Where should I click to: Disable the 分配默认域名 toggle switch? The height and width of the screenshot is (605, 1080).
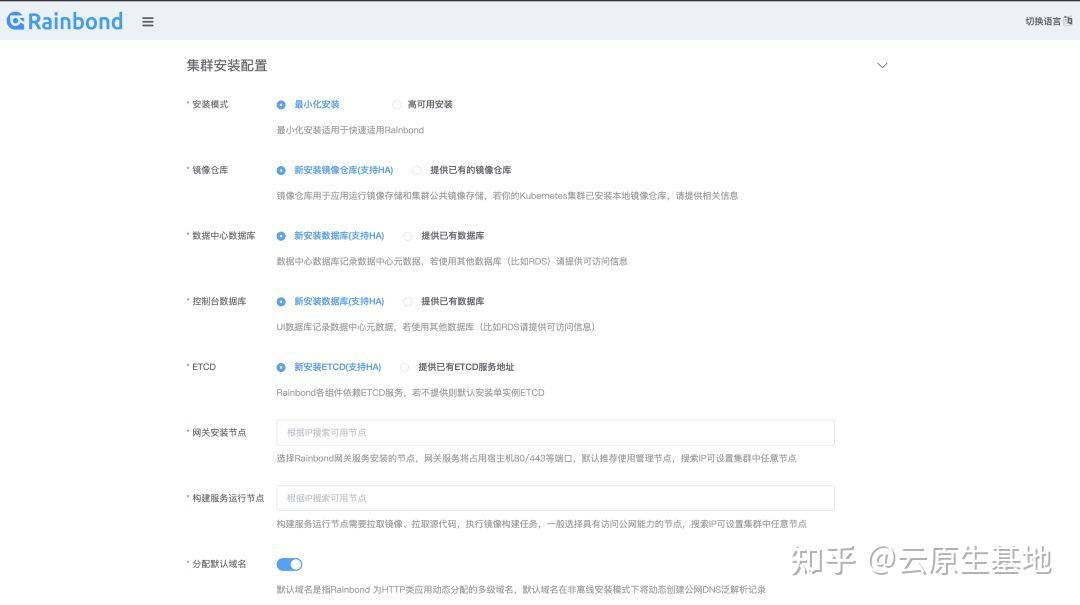pos(288,563)
